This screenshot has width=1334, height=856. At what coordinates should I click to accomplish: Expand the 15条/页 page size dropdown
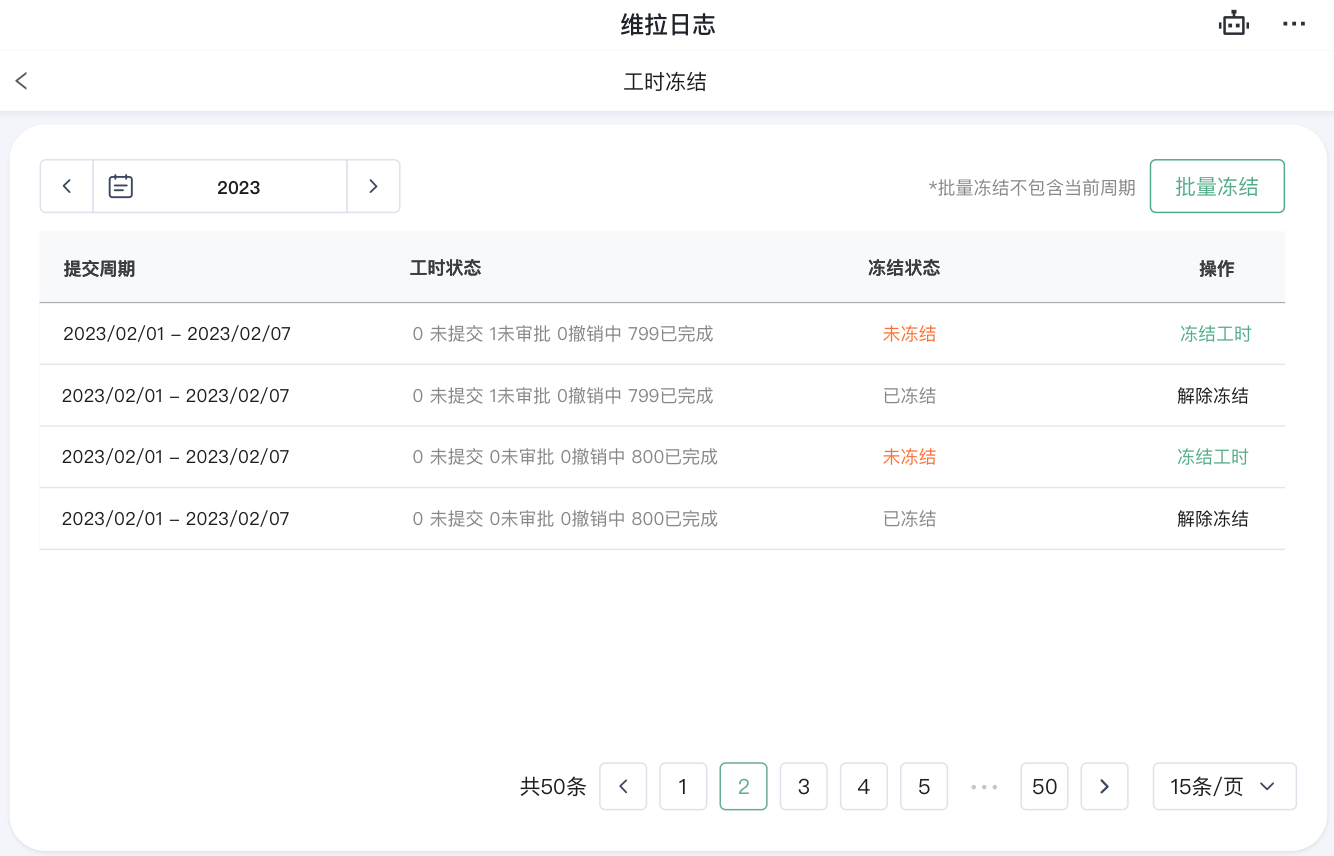point(1224,786)
